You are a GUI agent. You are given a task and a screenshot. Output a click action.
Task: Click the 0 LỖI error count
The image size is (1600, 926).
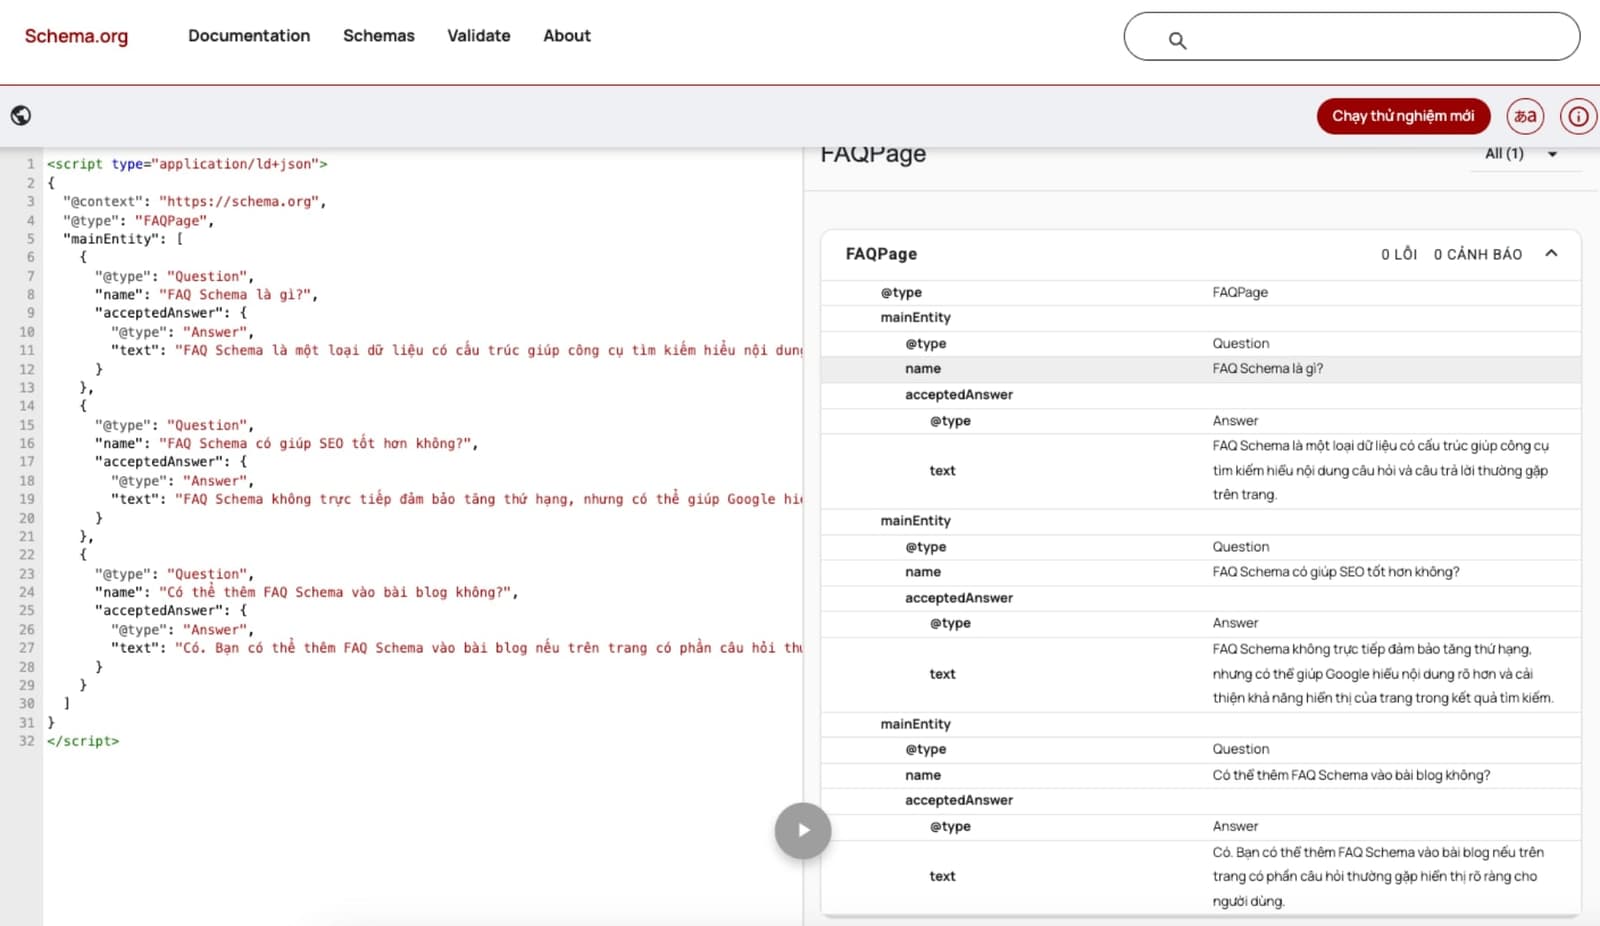click(1399, 254)
